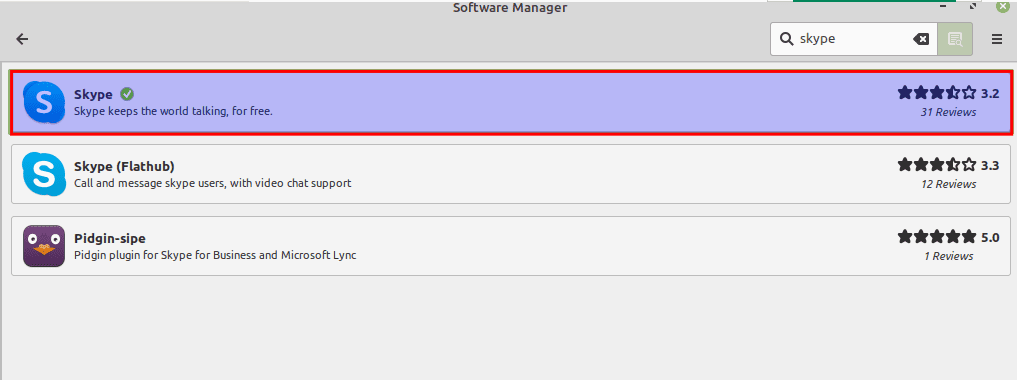Close the Software Manager window
The width and height of the screenshot is (1017, 380).
(x=1003, y=5)
